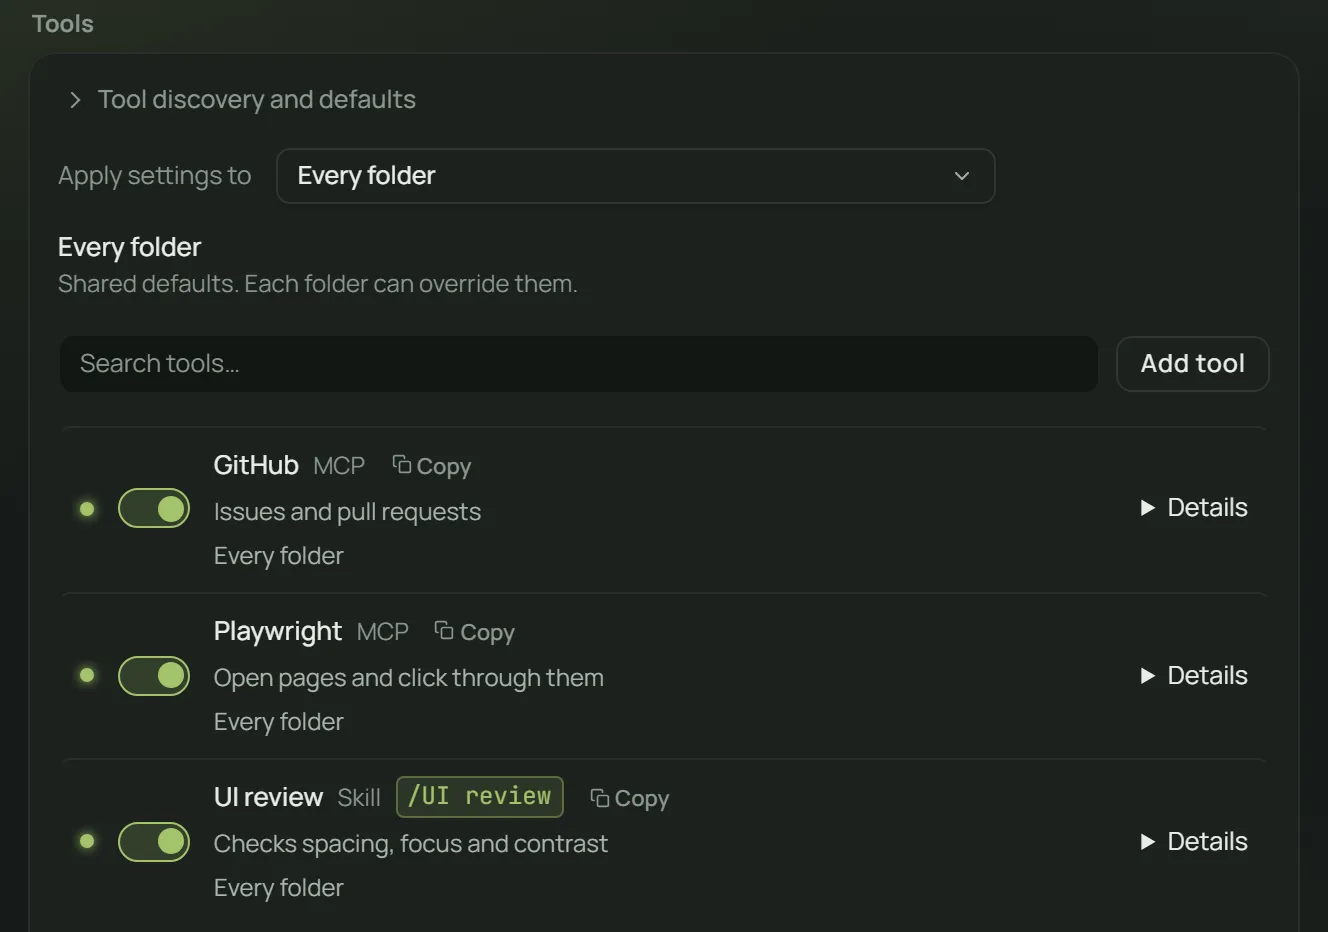Open the Every folder dropdown
1328x932 pixels.
[635, 176]
